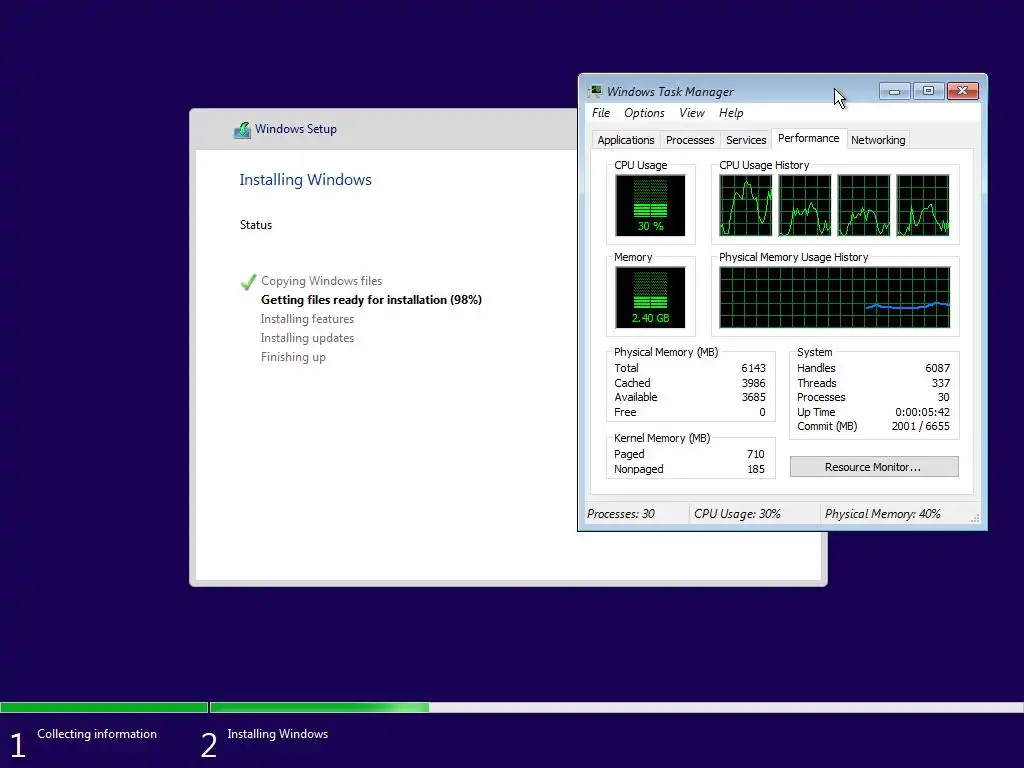Click the Installing Windows progress bar segment

pyautogui.click(x=616, y=707)
